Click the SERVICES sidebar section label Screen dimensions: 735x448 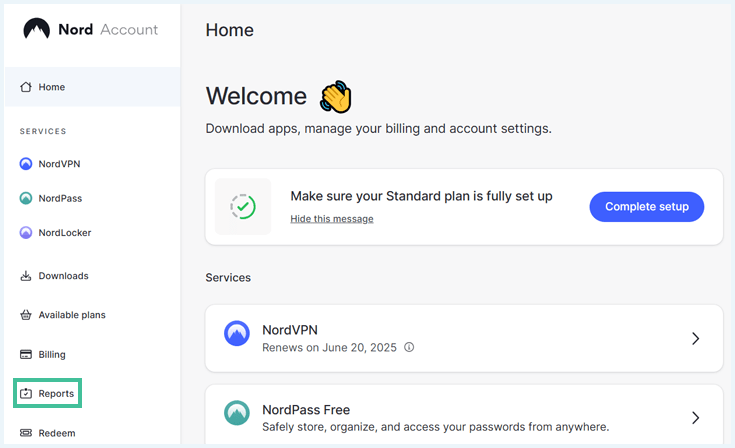click(x=43, y=131)
